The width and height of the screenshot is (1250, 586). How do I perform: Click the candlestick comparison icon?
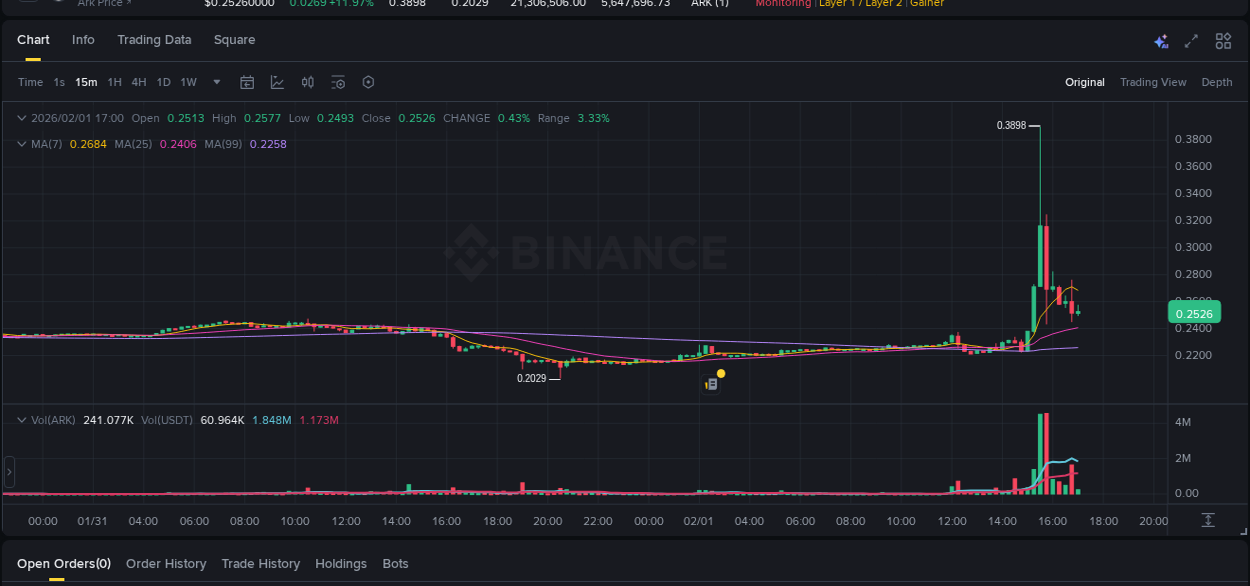pyautogui.click(x=307, y=82)
